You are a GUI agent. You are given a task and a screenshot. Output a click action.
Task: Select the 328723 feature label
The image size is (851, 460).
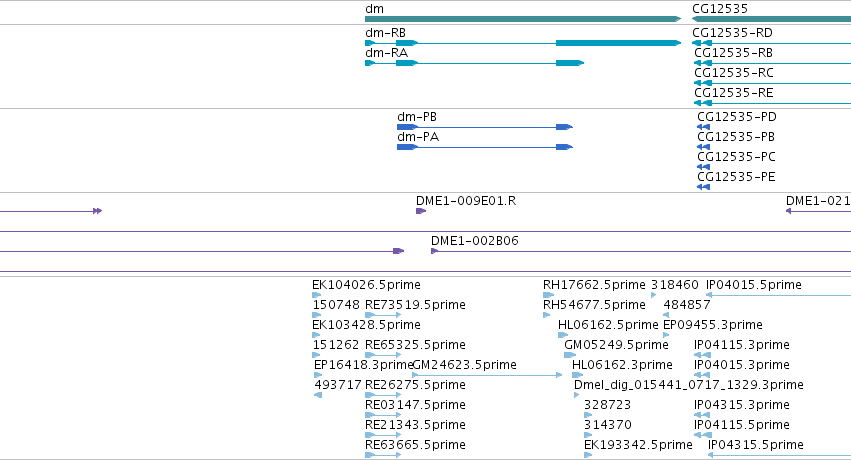607,406
